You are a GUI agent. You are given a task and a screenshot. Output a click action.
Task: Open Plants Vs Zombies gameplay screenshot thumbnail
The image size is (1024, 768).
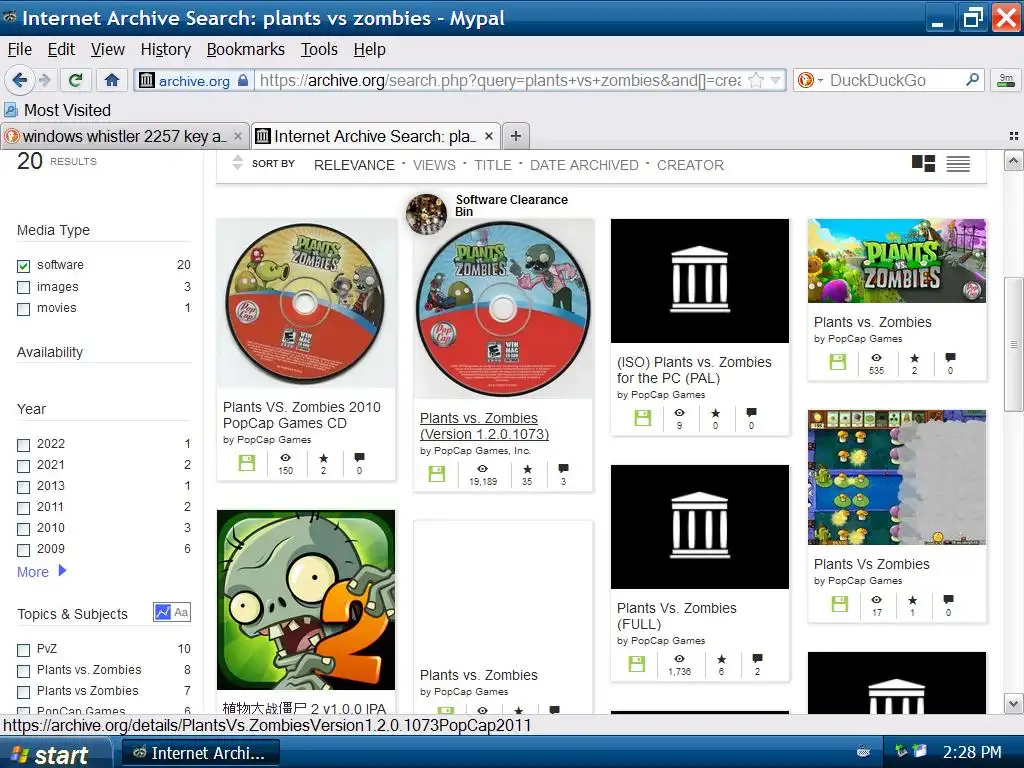[897, 477]
